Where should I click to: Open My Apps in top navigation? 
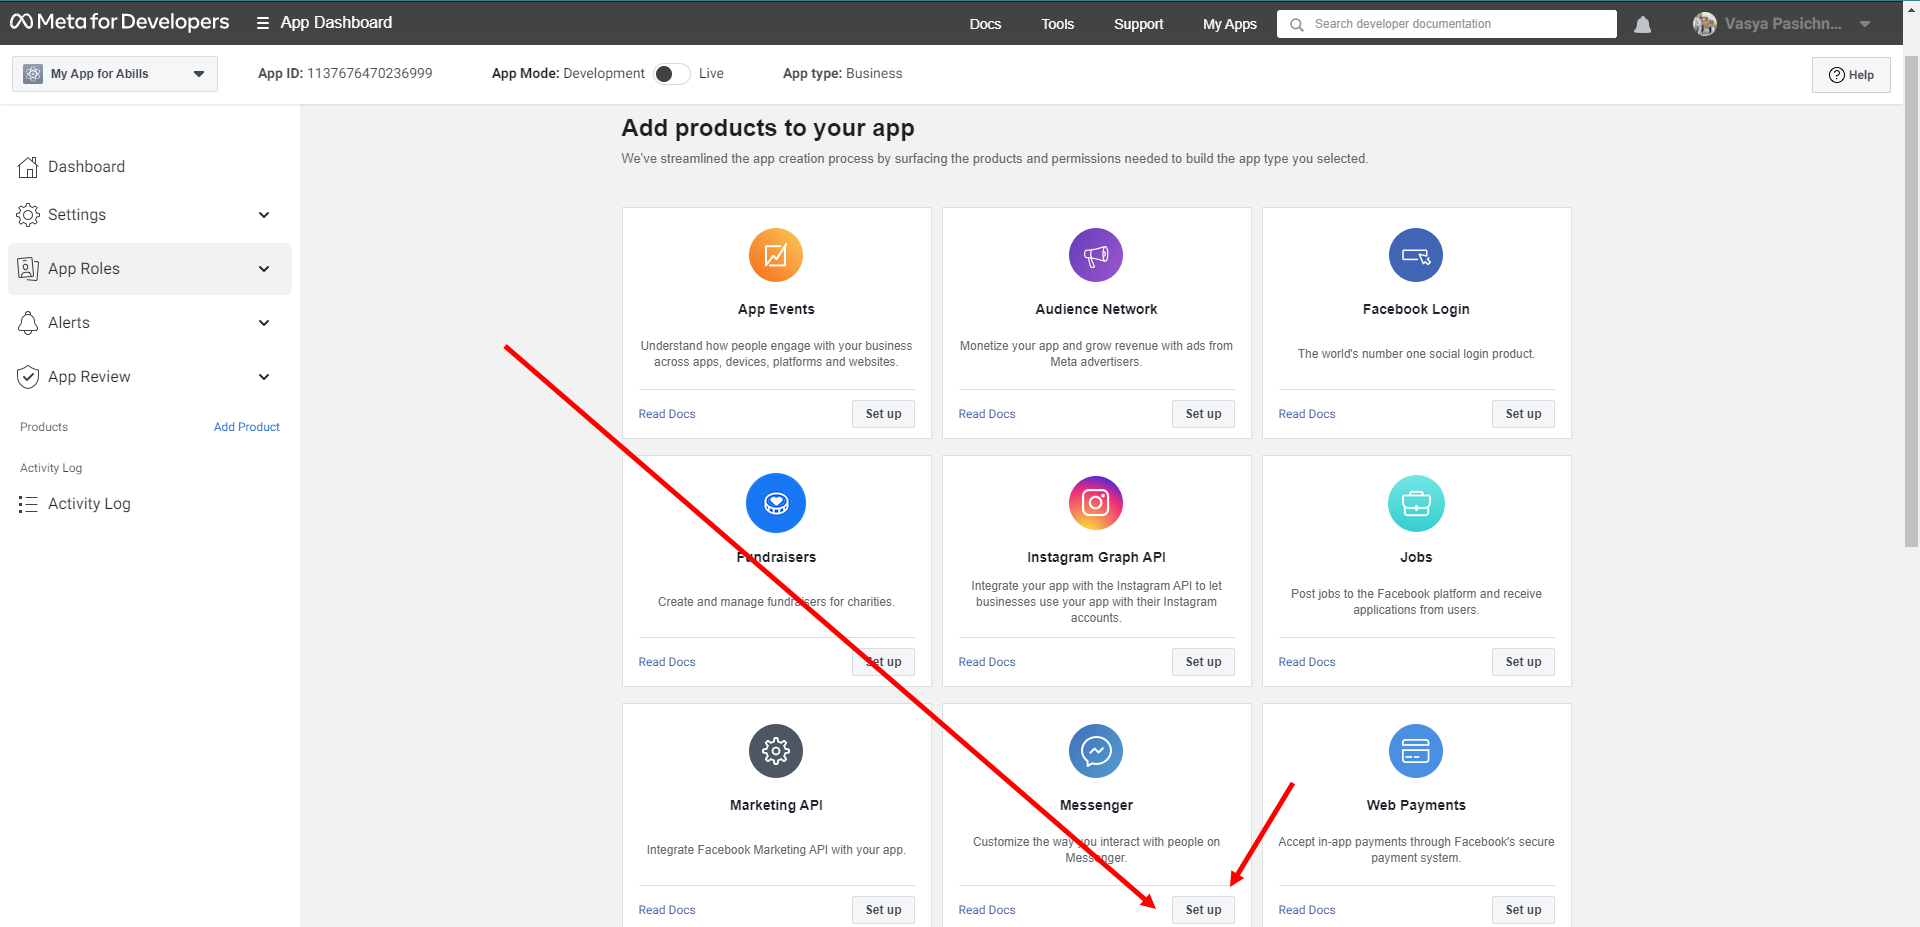point(1229,24)
